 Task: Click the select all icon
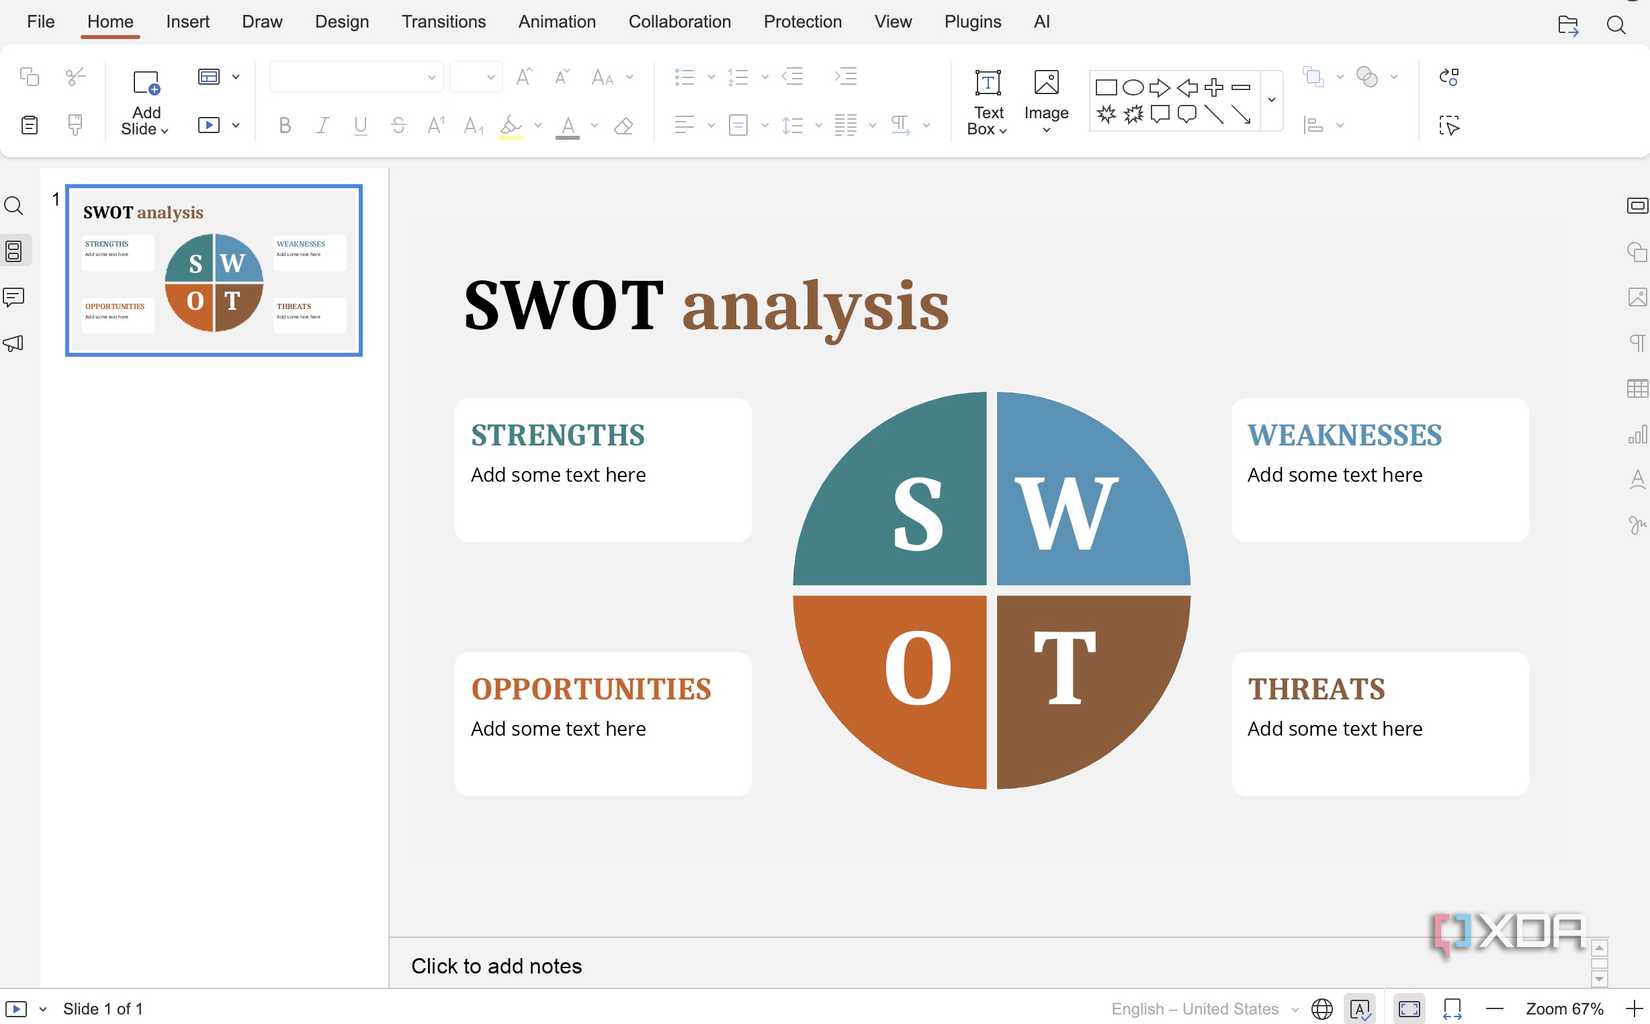pyautogui.click(x=1449, y=126)
